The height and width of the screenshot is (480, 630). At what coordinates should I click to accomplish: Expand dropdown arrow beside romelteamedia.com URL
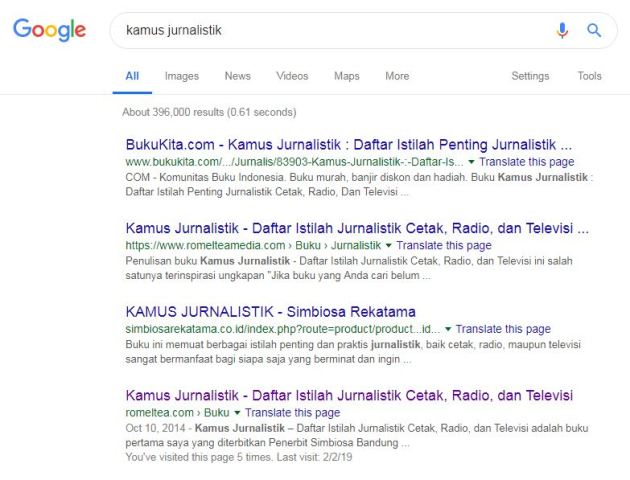click(389, 246)
